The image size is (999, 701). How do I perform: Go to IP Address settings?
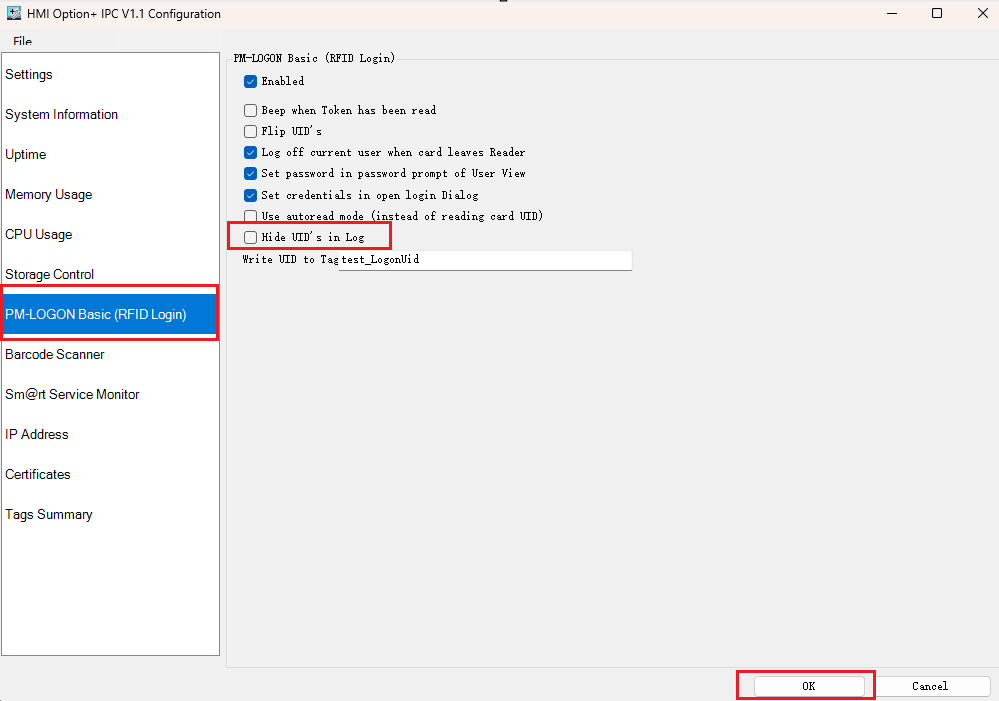tap(37, 435)
